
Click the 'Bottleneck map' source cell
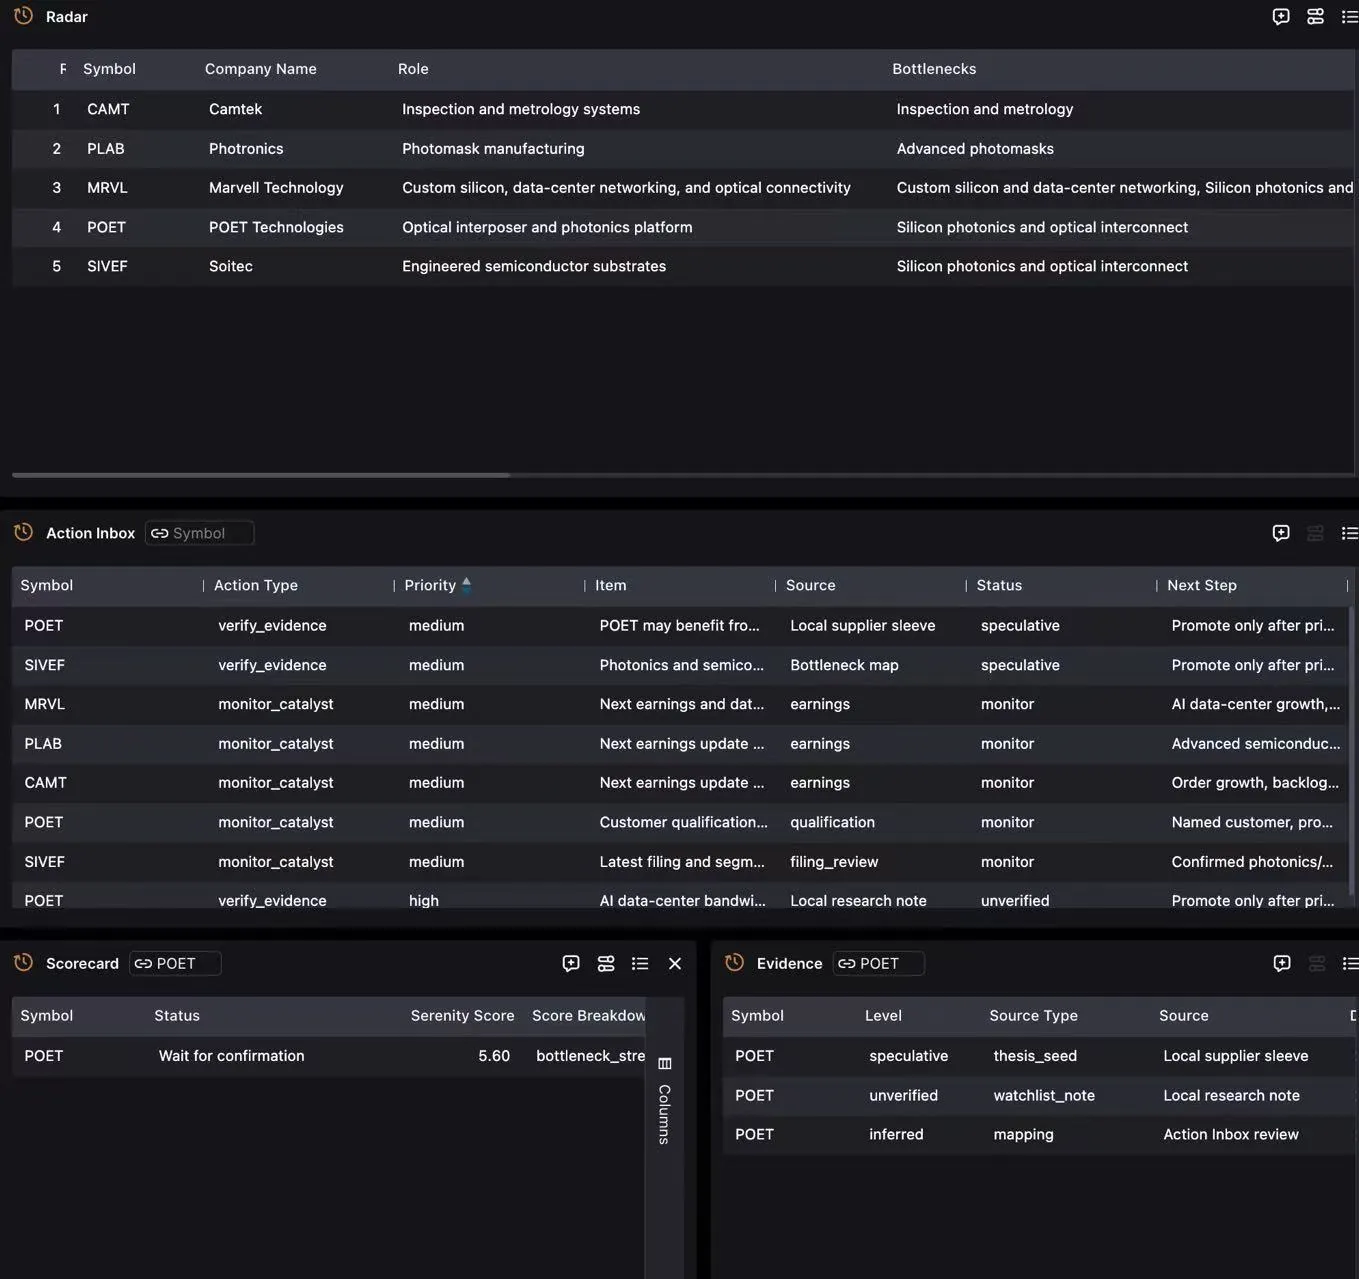point(844,665)
